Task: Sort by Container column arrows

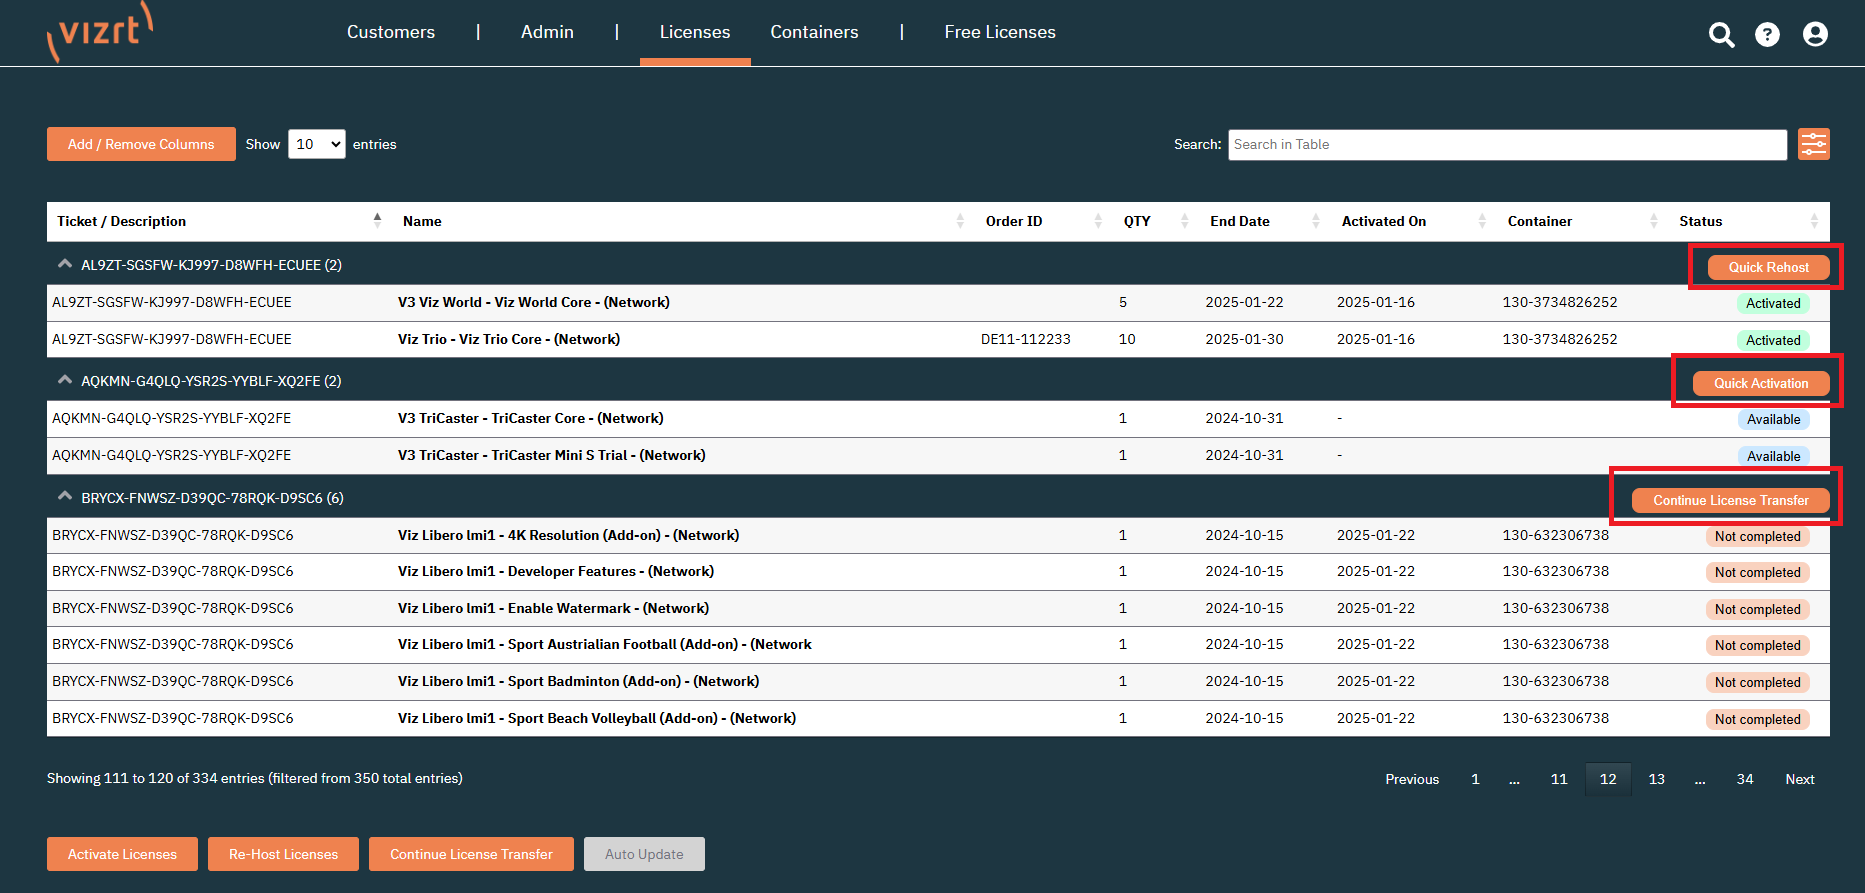Action: pos(1654,221)
